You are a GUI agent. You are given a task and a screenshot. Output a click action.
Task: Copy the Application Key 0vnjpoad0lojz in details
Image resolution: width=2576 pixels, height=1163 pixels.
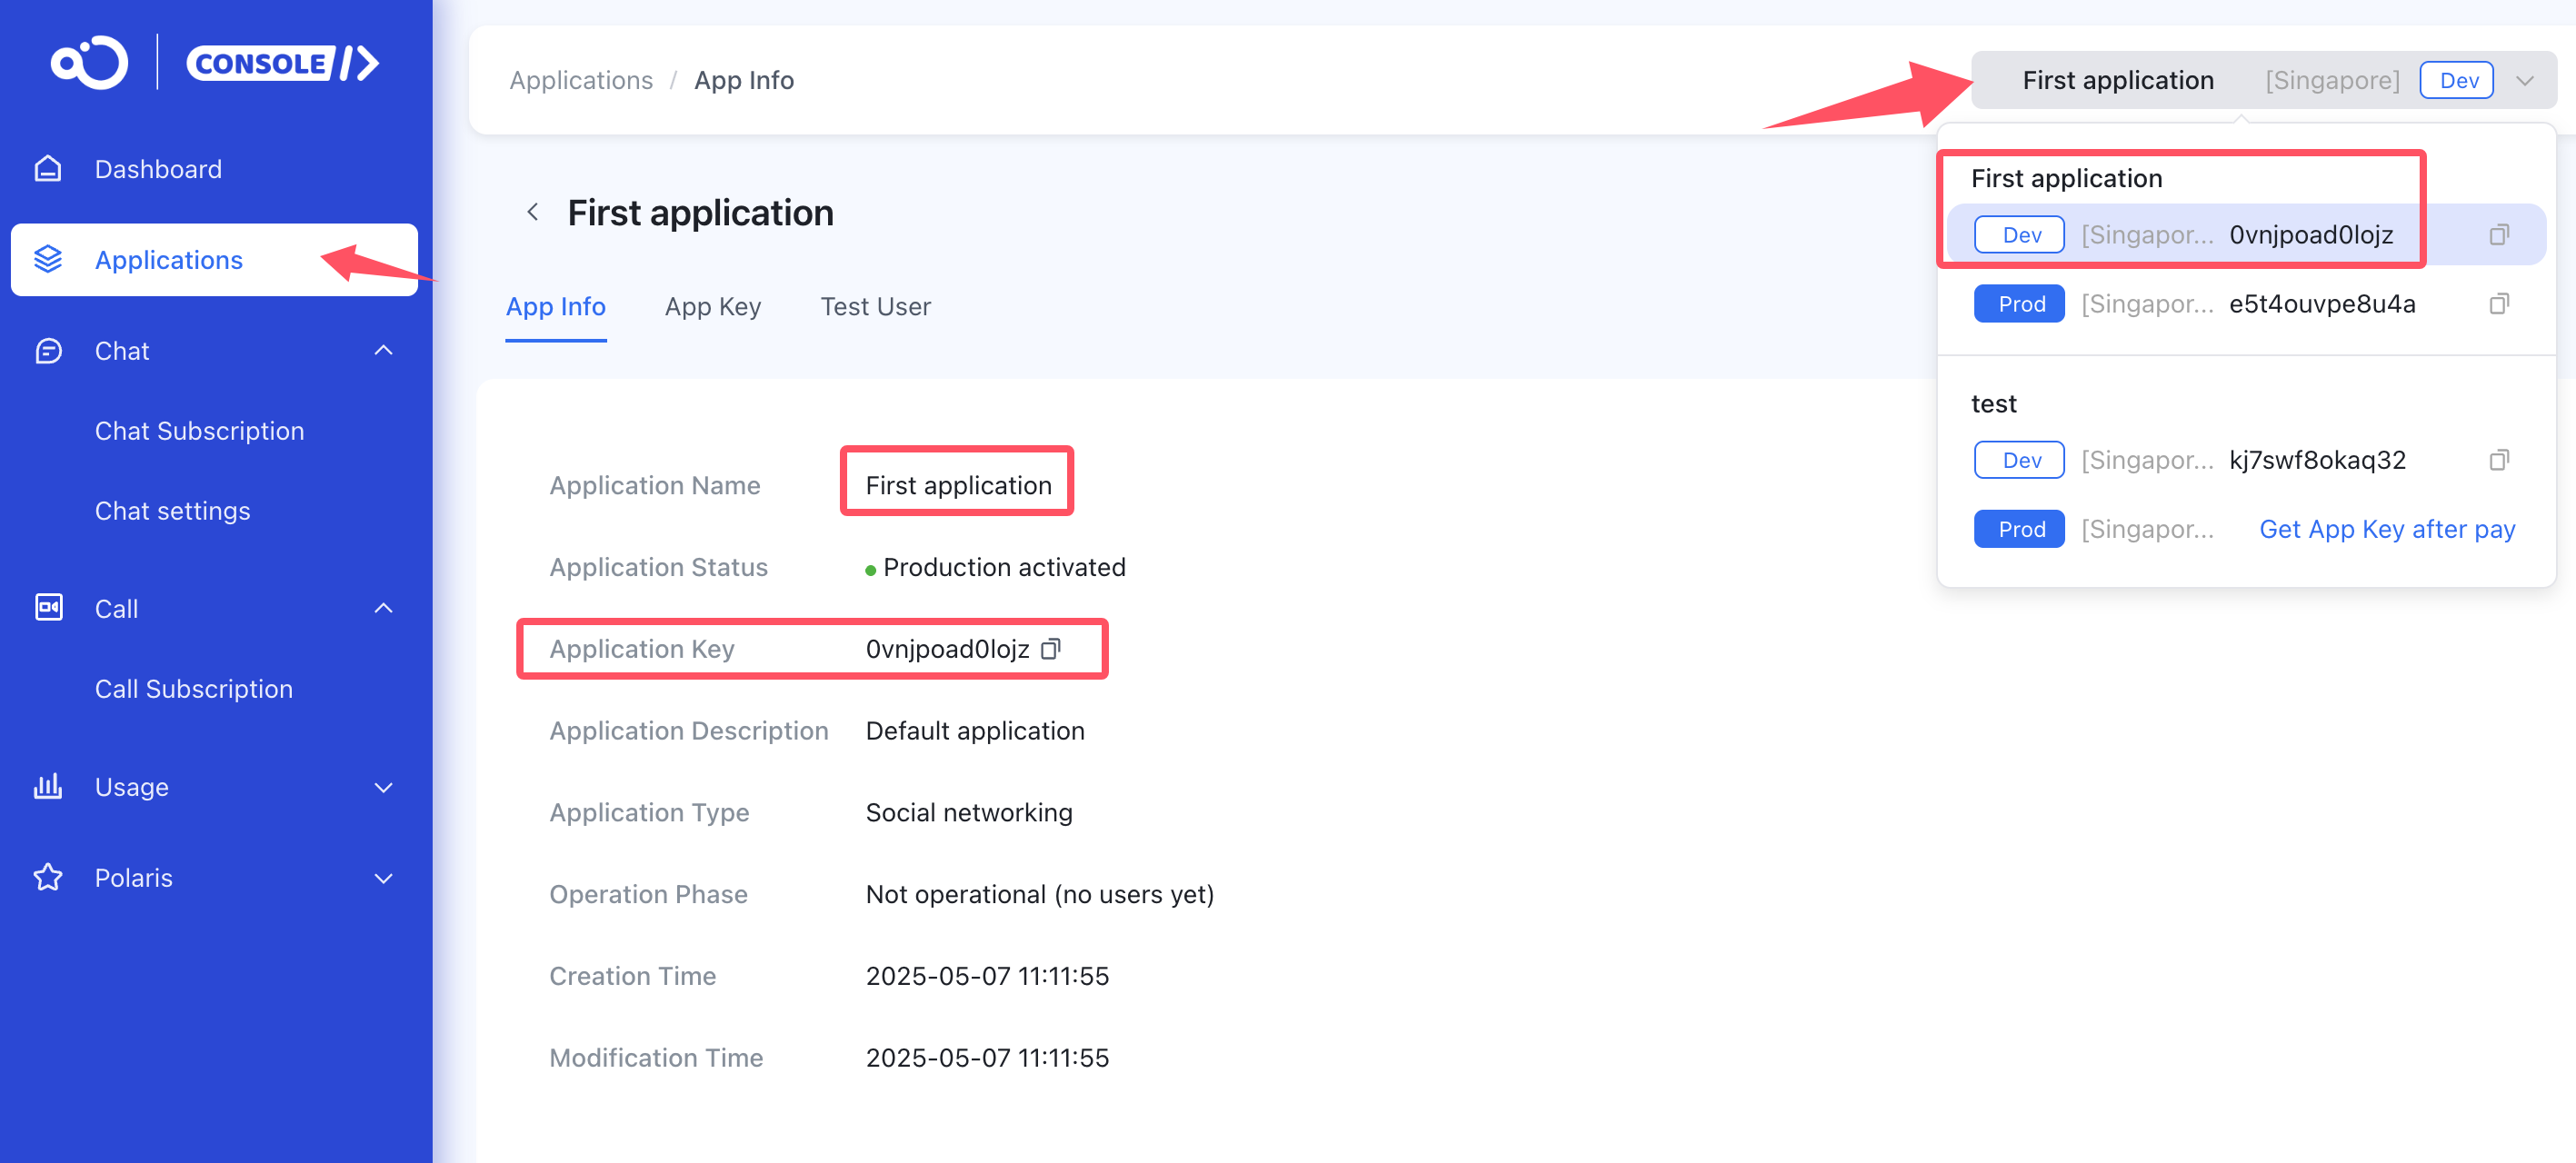tap(1051, 649)
